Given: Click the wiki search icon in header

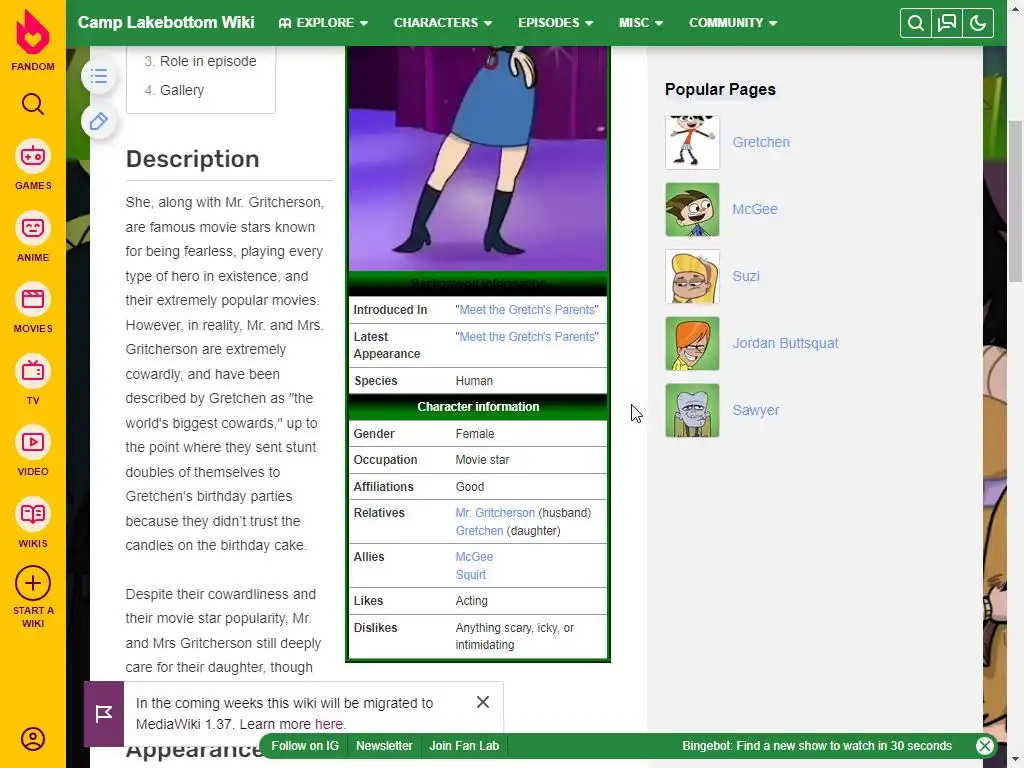Looking at the screenshot, I should [916, 23].
